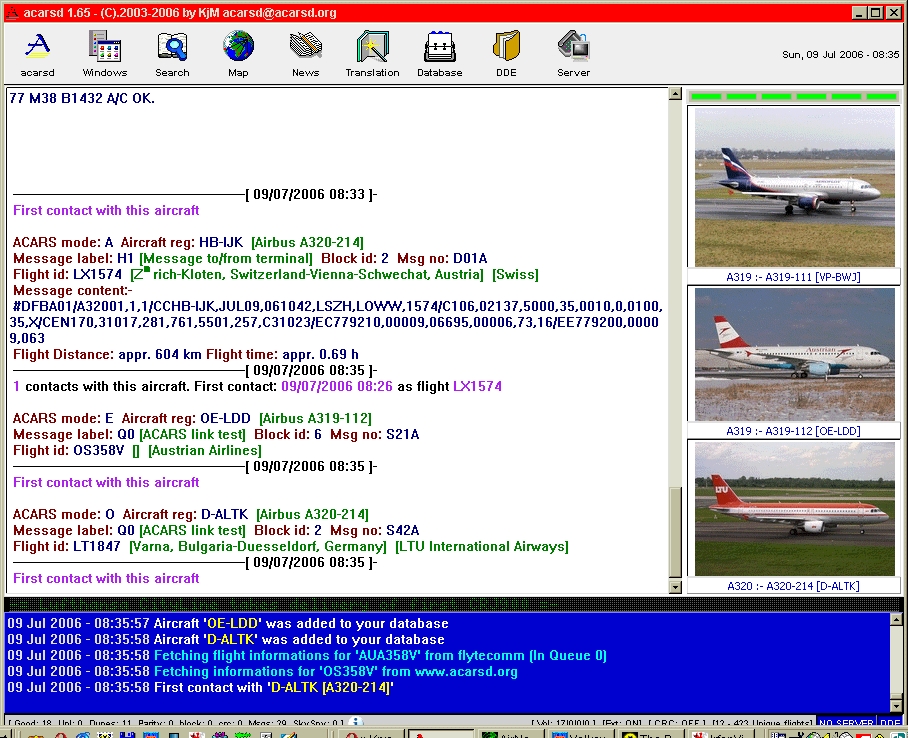Click aircraft registration HB-IJK
The image size is (908, 738).
coord(221,242)
